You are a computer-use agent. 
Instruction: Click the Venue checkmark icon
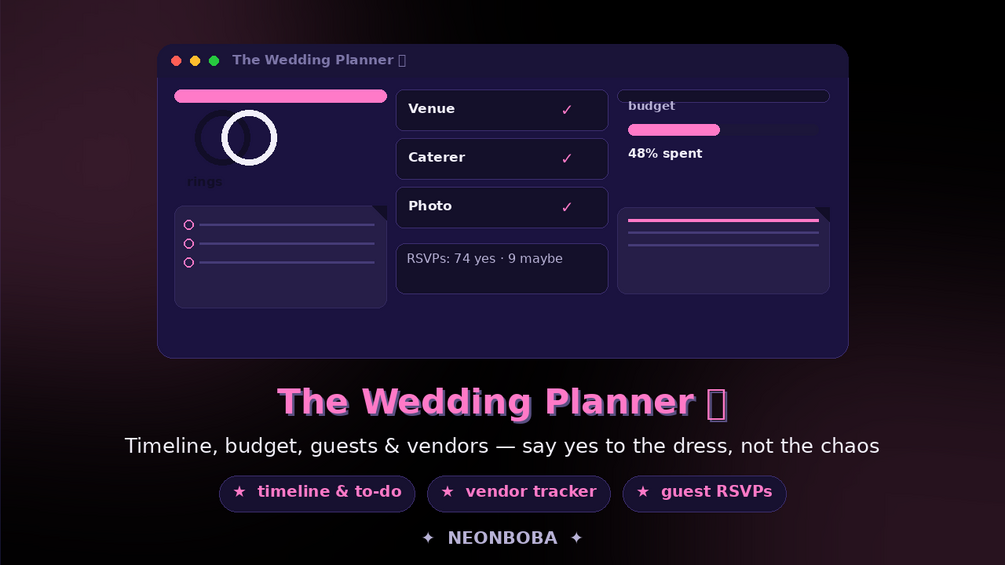click(567, 110)
